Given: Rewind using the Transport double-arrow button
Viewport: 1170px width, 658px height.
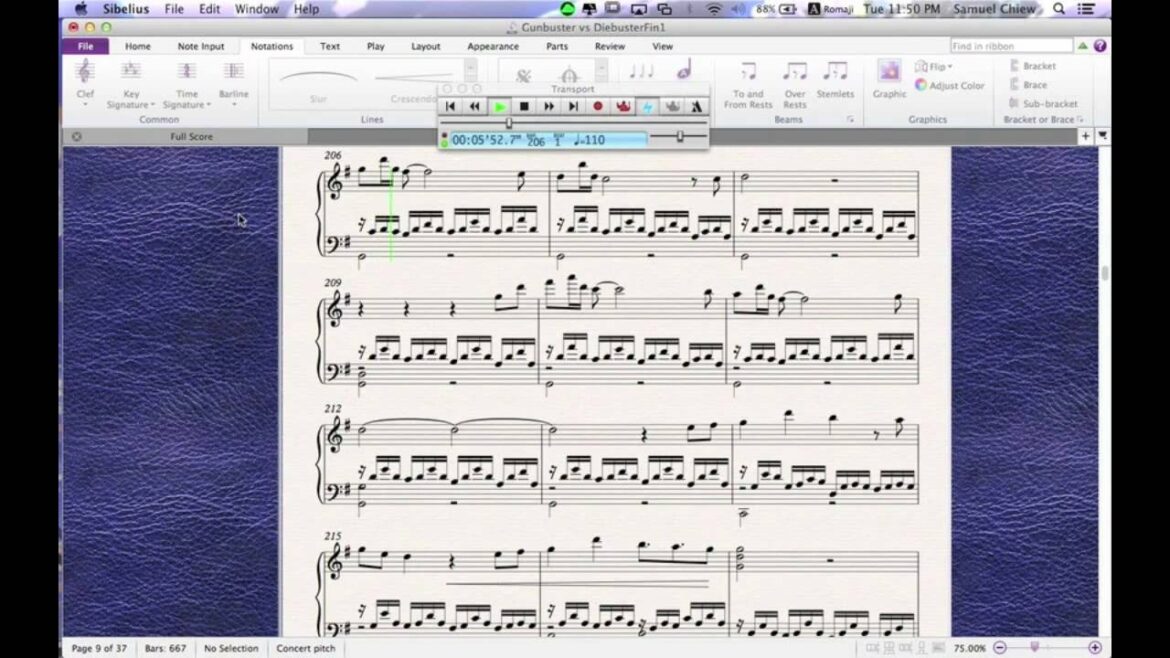Looking at the screenshot, I should coord(475,106).
